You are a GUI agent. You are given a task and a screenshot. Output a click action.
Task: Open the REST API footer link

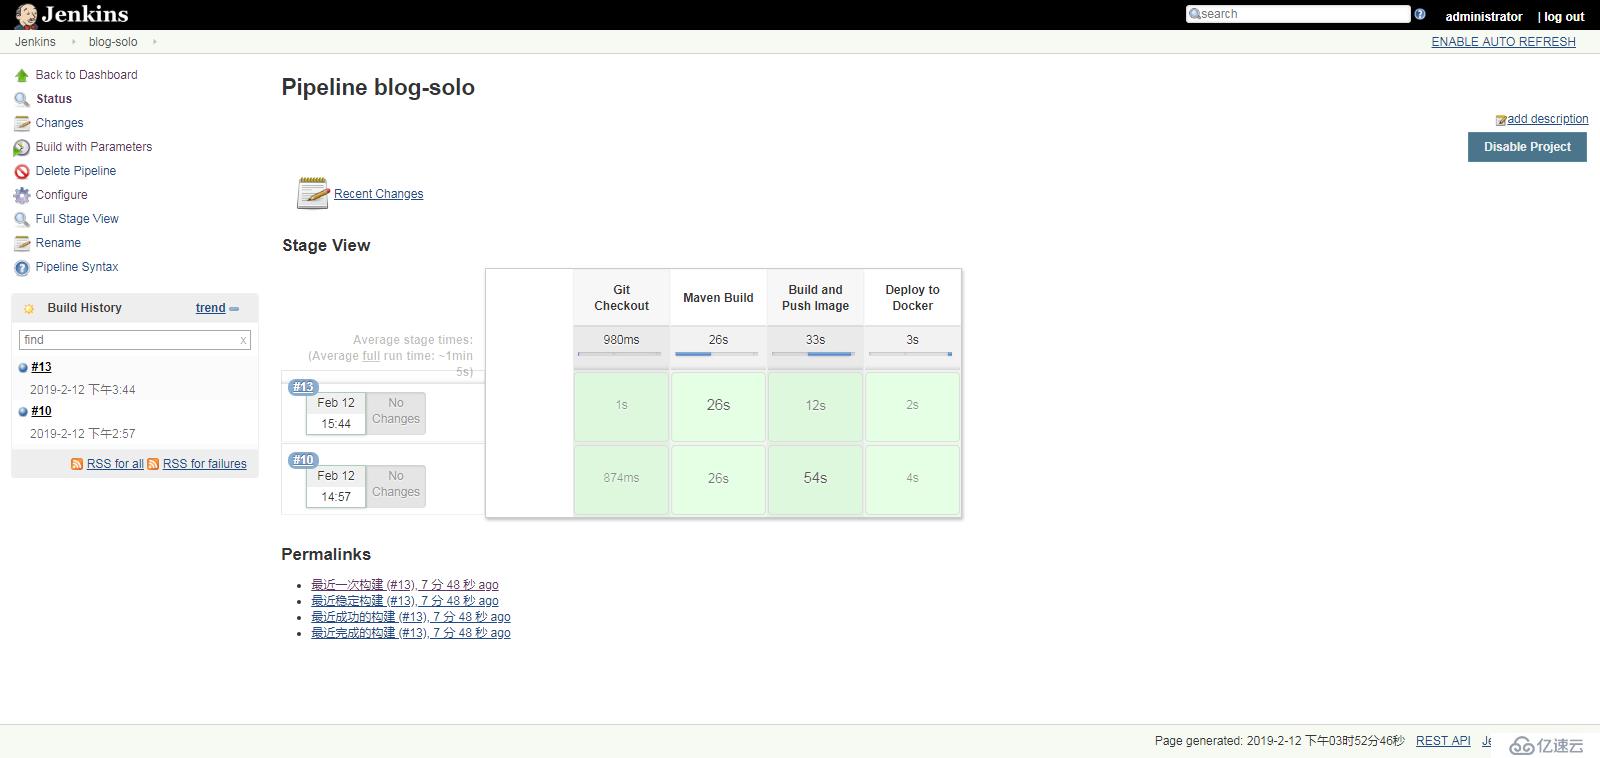[1443, 741]
